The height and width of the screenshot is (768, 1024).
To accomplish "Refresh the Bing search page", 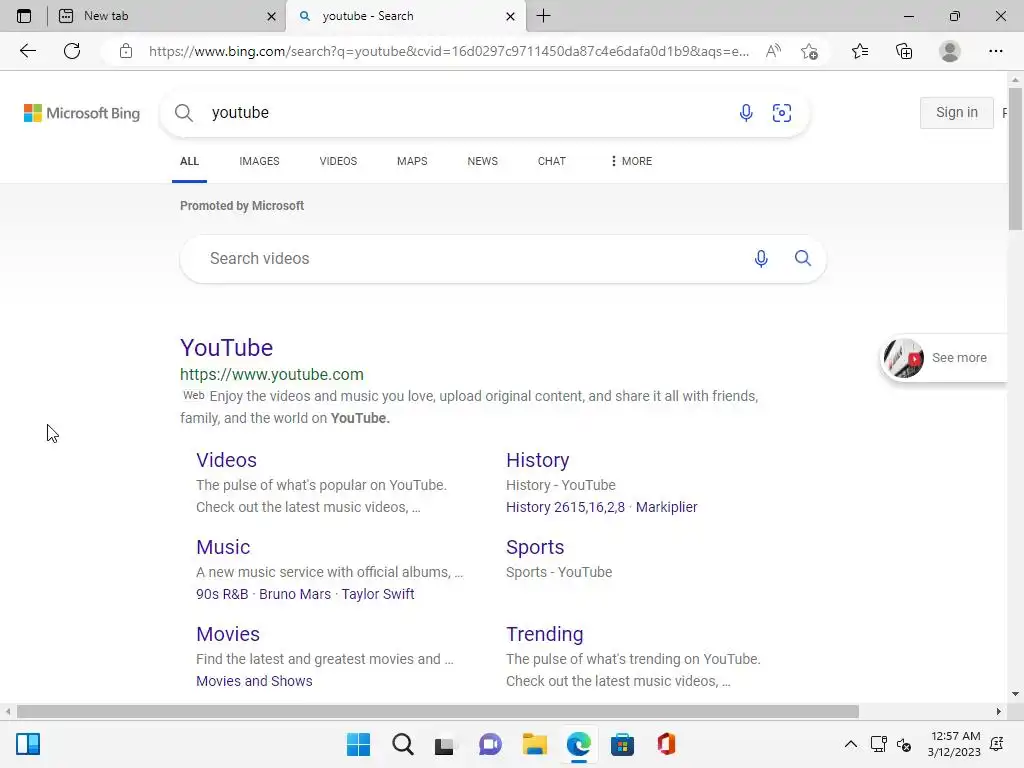I will pos(72,51).
